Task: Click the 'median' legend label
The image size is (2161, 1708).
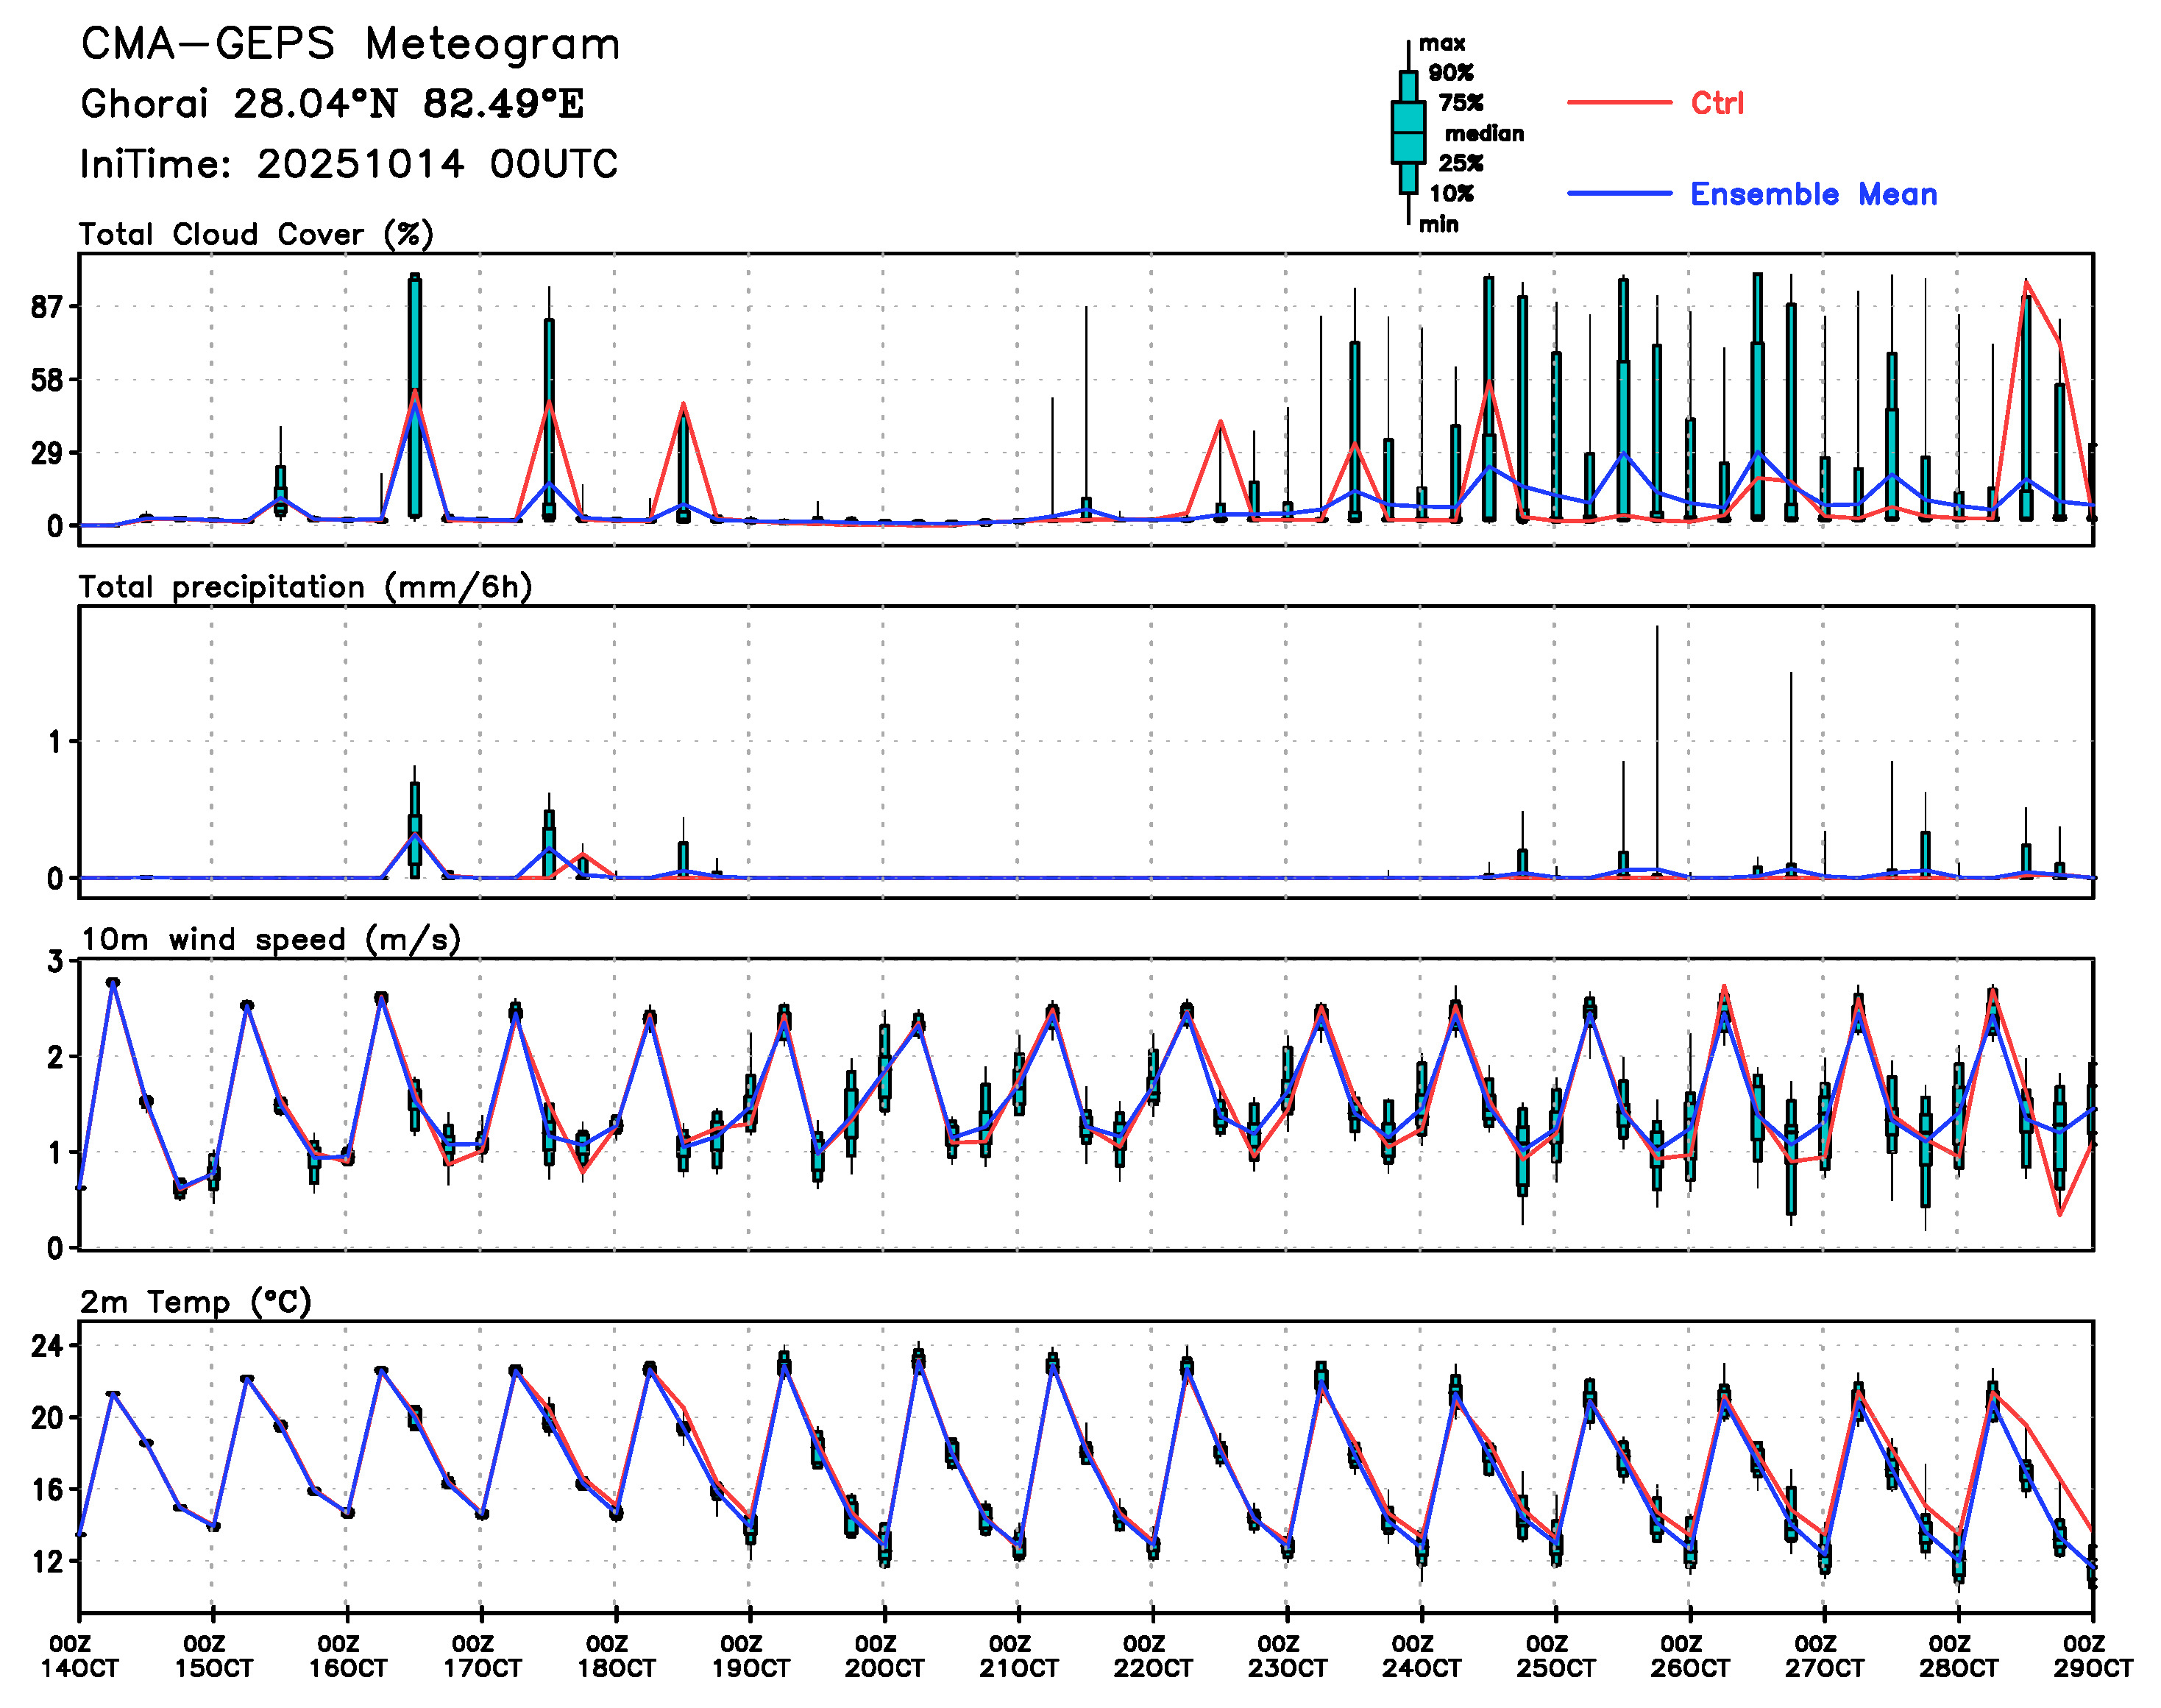Action: tap(1483, 134)
